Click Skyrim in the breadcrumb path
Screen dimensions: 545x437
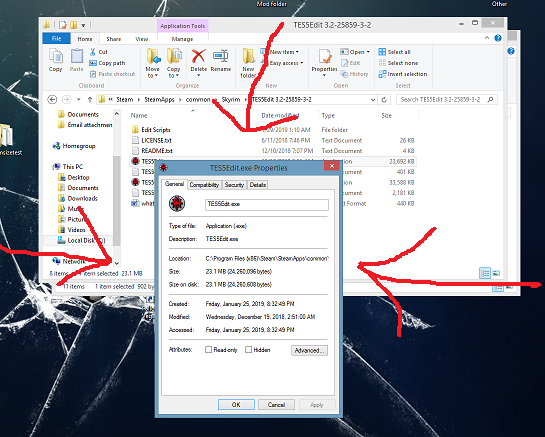click(x=231, y=100)
